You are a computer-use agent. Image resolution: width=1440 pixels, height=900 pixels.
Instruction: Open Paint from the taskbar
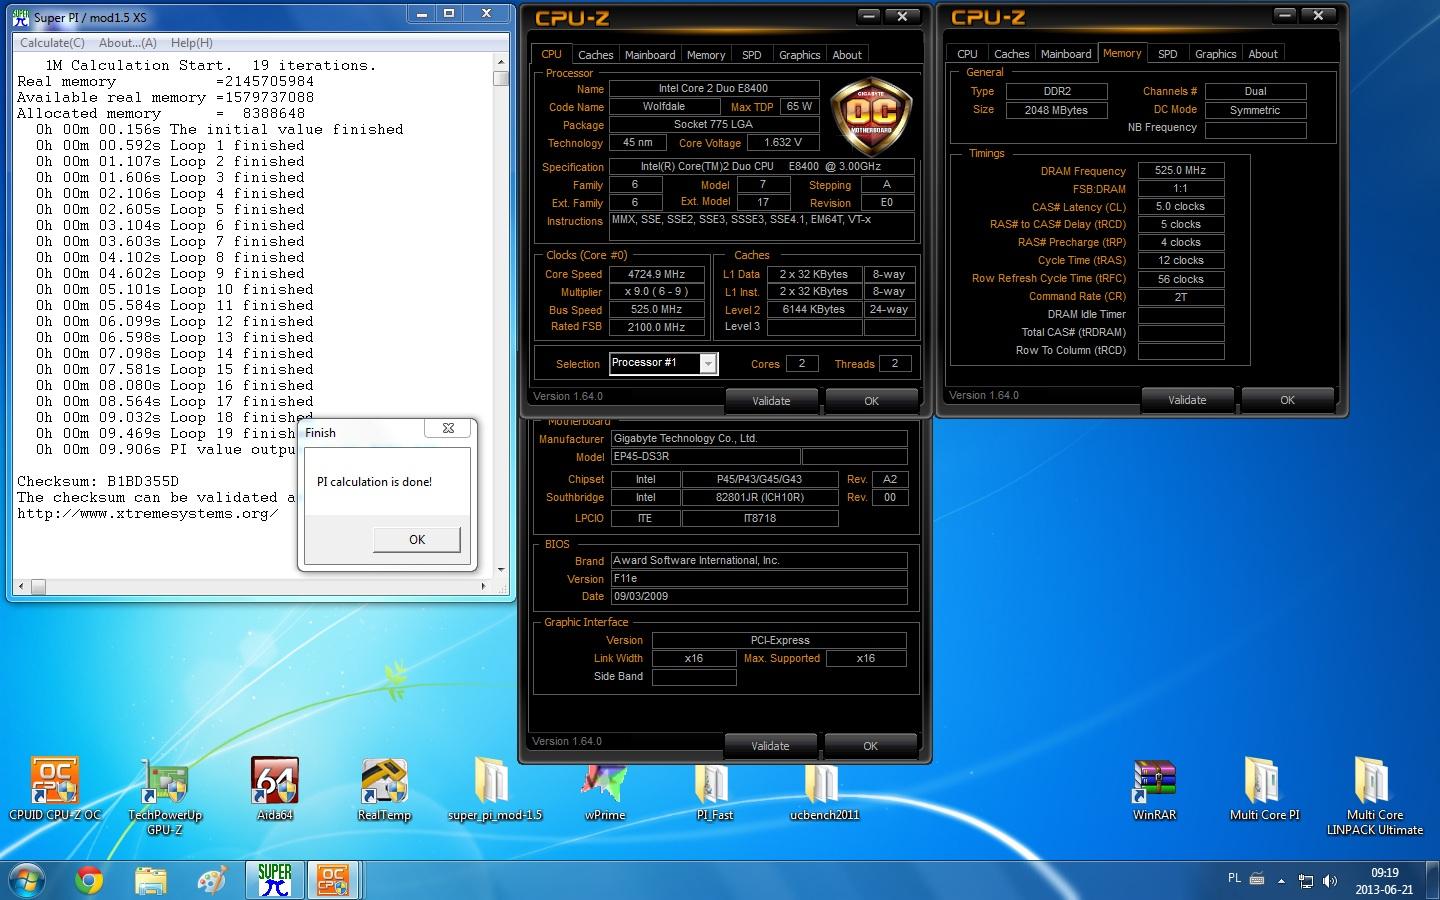tap(212, 880)
